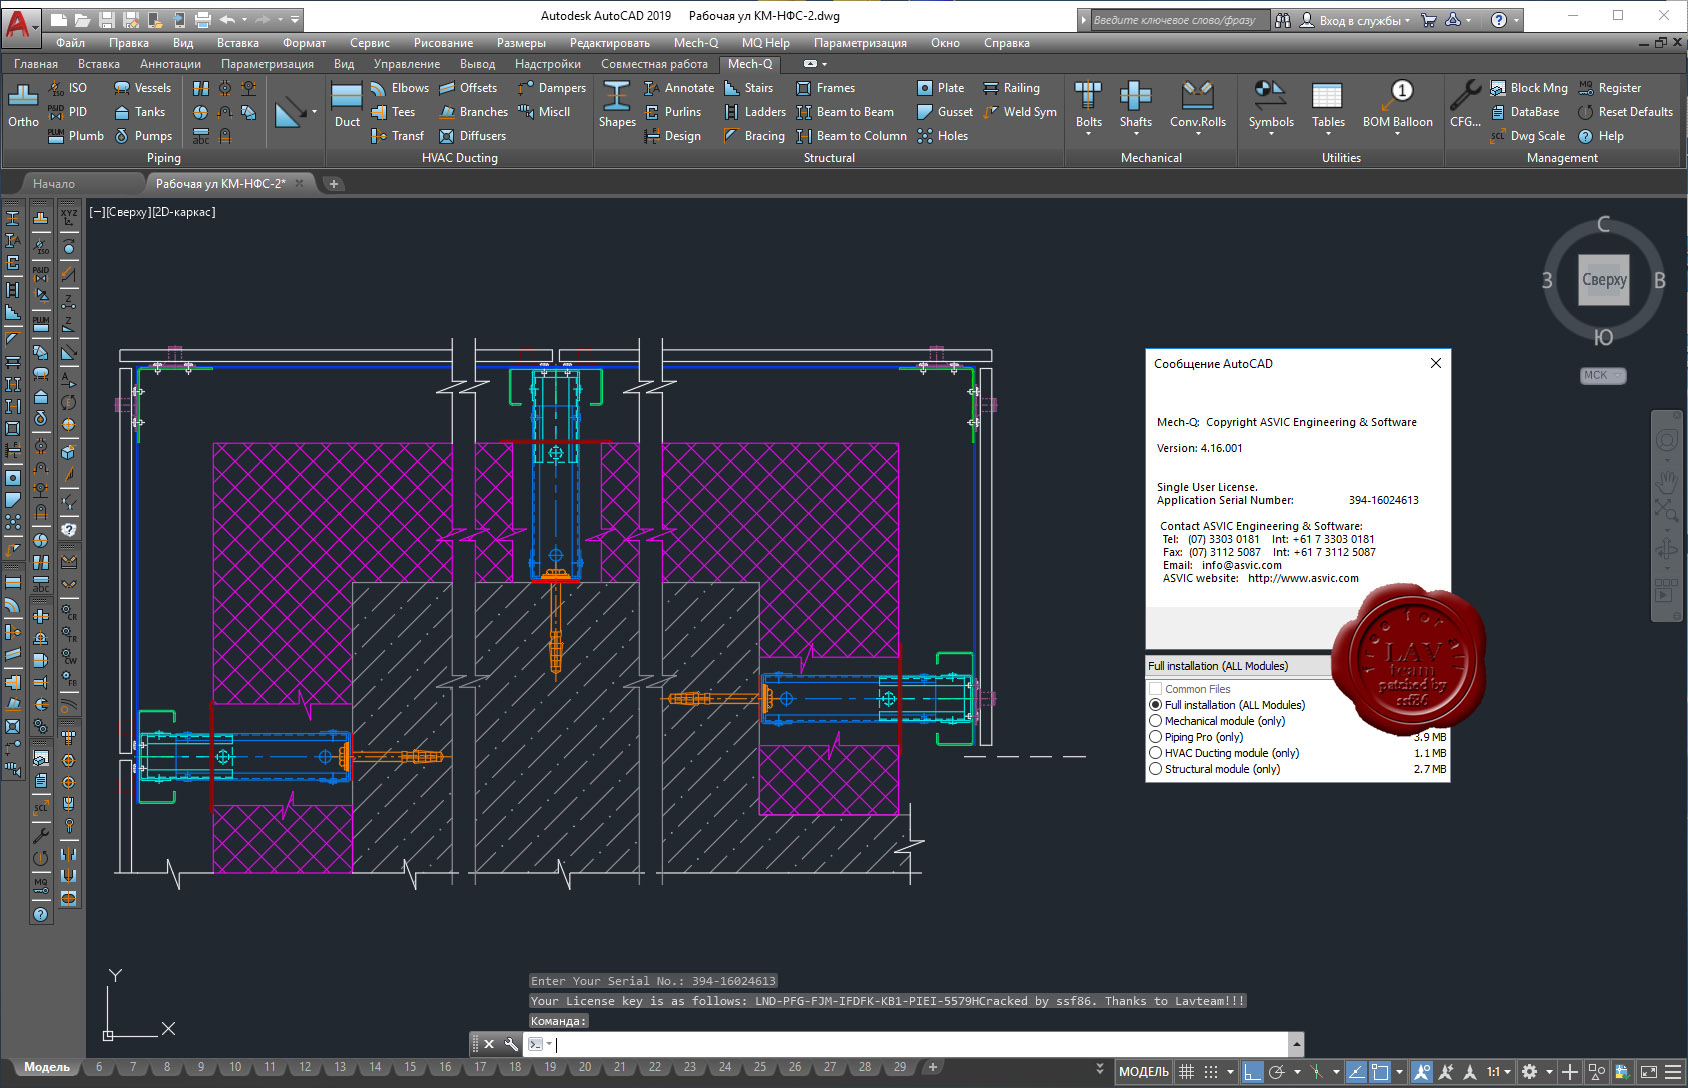Viewport: 1688px width, 1088px height.
Task: Select HVAC Ducting module (only)
Action: pyautogui.click(x=1156, y=753)
